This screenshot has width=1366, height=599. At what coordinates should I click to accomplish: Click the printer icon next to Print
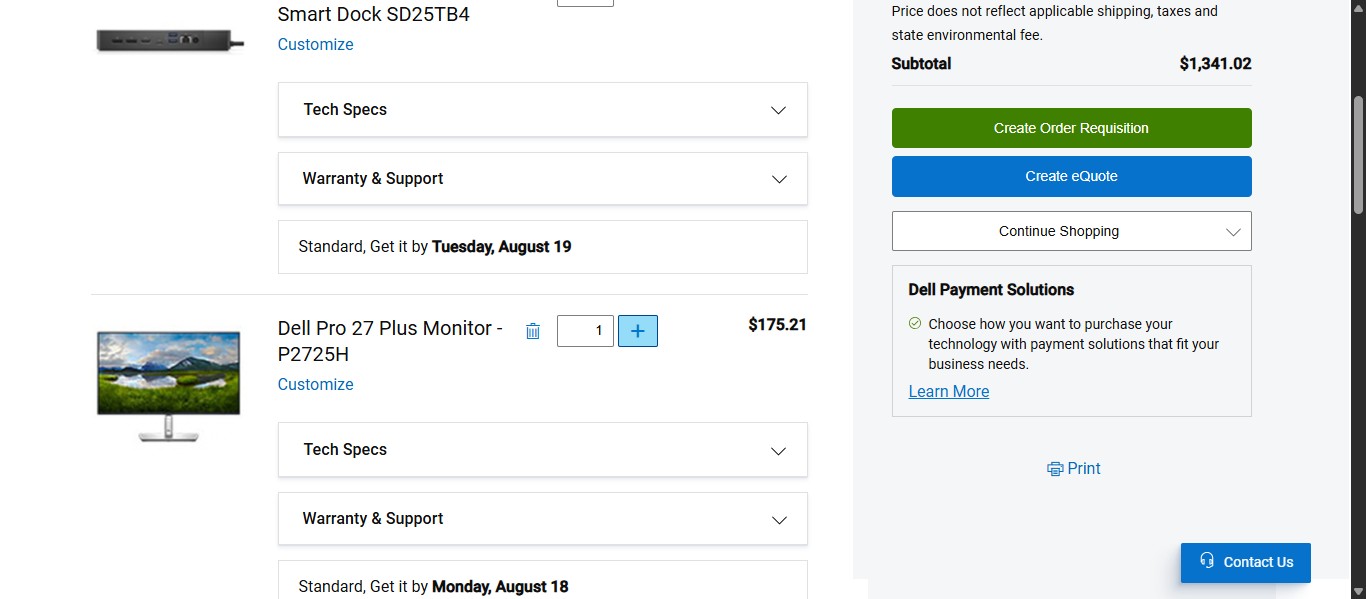(x=1055, y=468)
